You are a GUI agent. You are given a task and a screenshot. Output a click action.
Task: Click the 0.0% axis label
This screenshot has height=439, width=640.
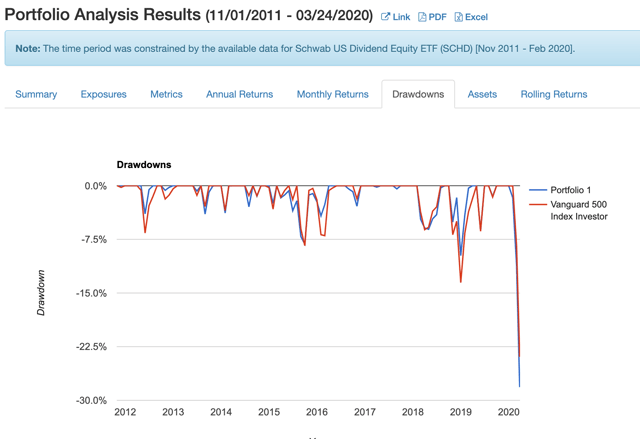point(96,186)
